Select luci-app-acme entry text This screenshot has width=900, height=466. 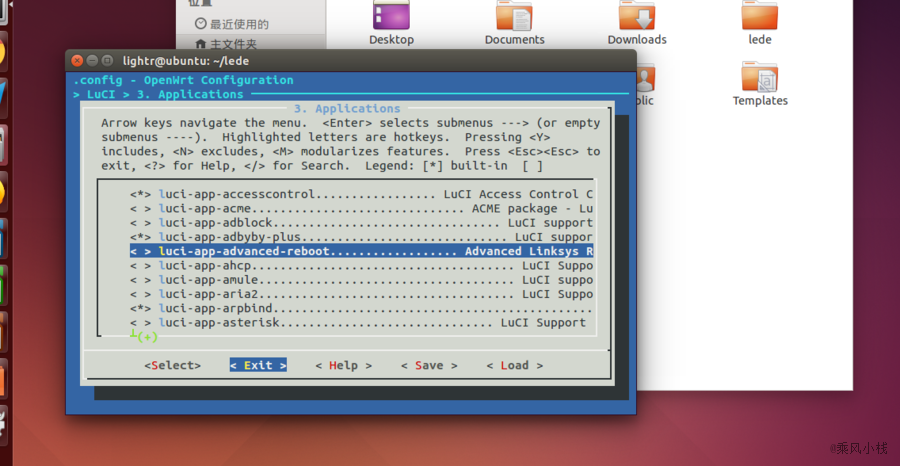(205, 209)
